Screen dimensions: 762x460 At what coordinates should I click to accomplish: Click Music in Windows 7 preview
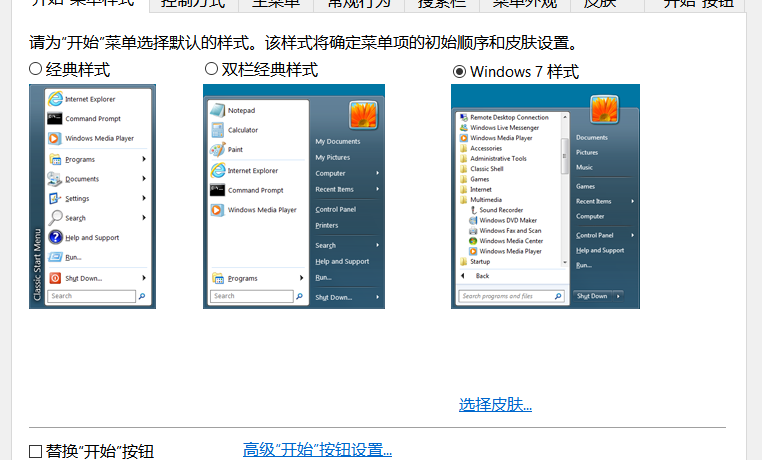584,167
